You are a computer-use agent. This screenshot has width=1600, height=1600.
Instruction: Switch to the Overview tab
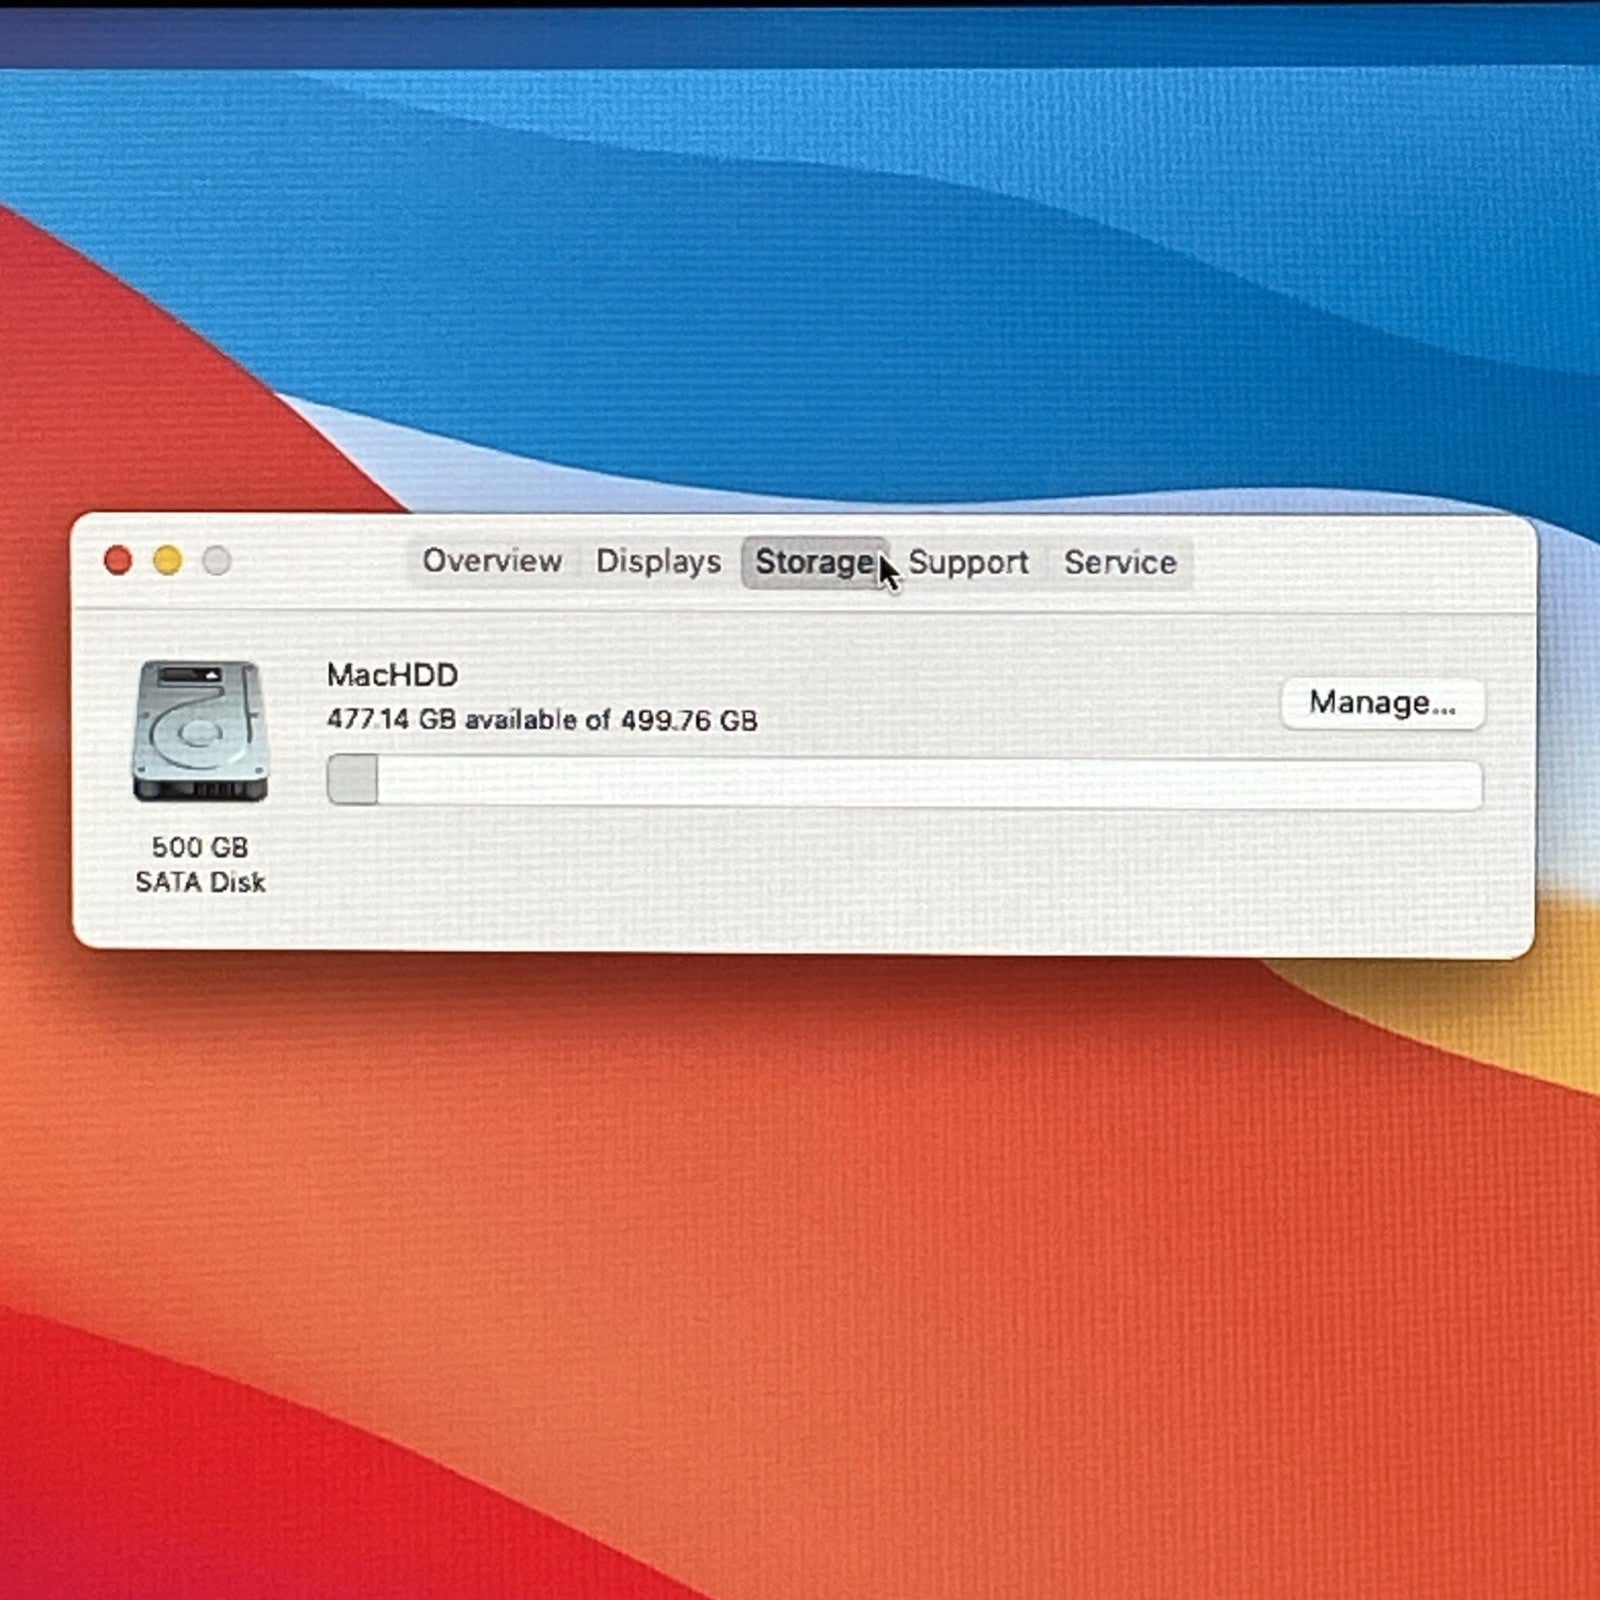click(x=492, y=561)
